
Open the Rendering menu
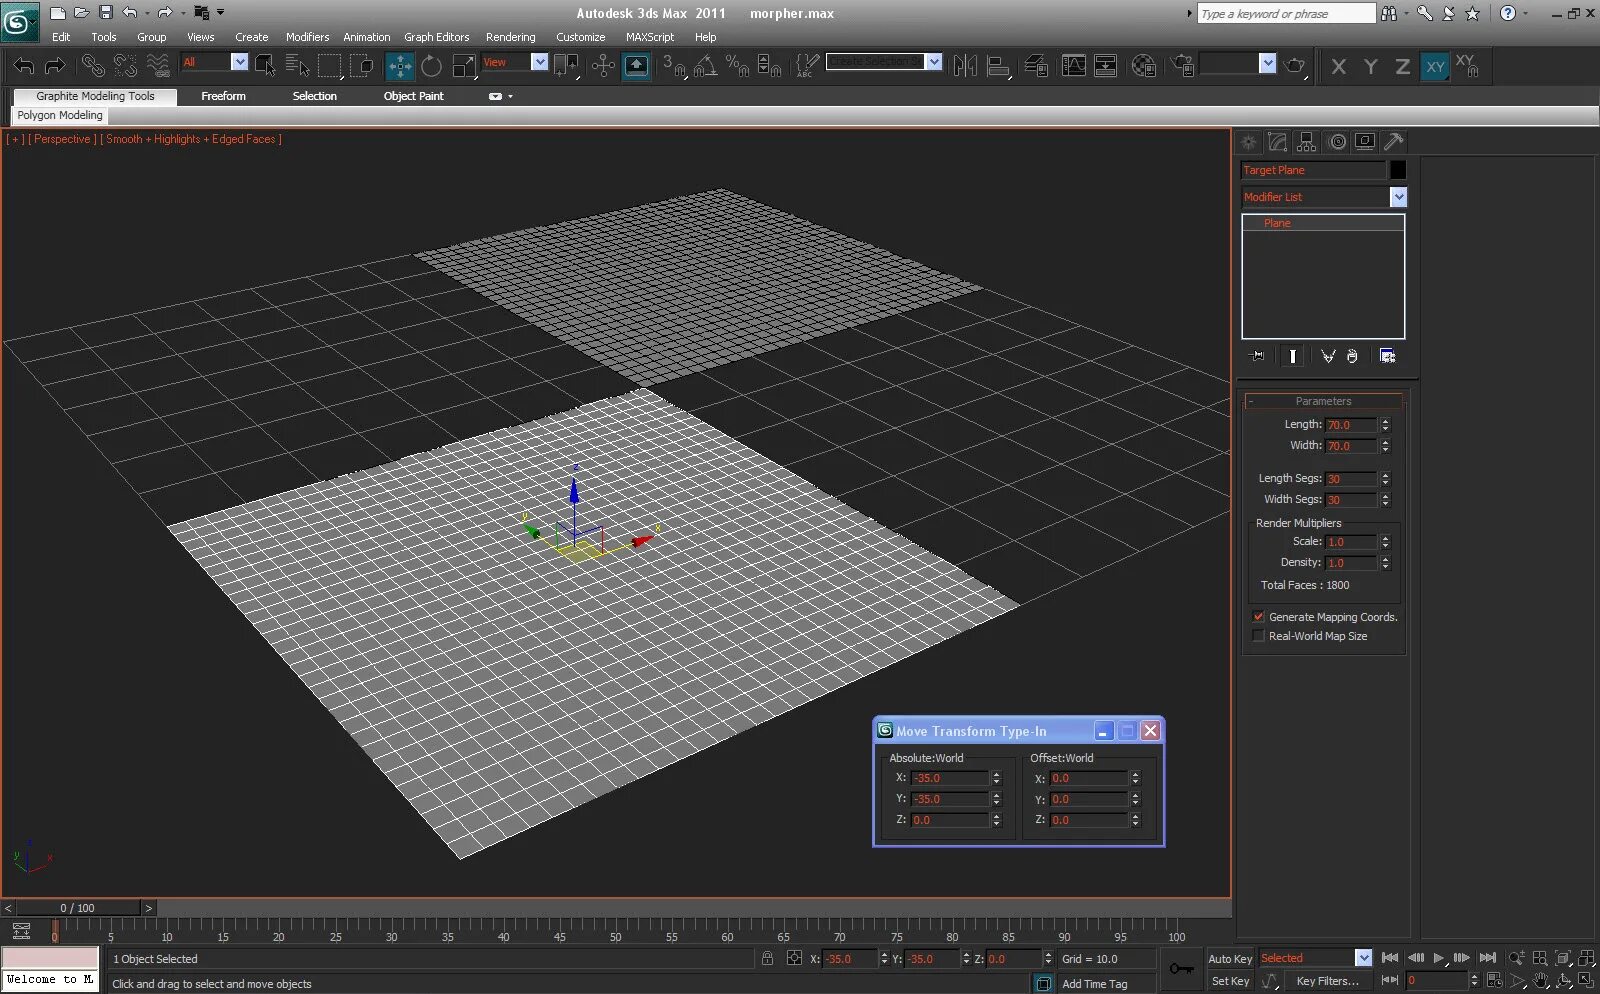click(510, 37)
